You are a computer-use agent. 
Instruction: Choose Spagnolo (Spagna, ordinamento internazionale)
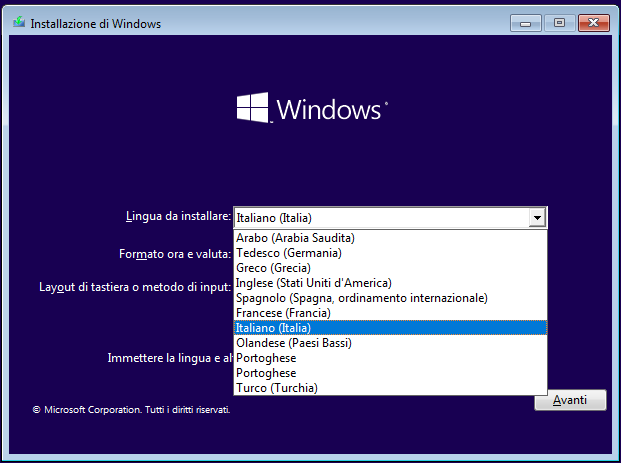(390, 298)
